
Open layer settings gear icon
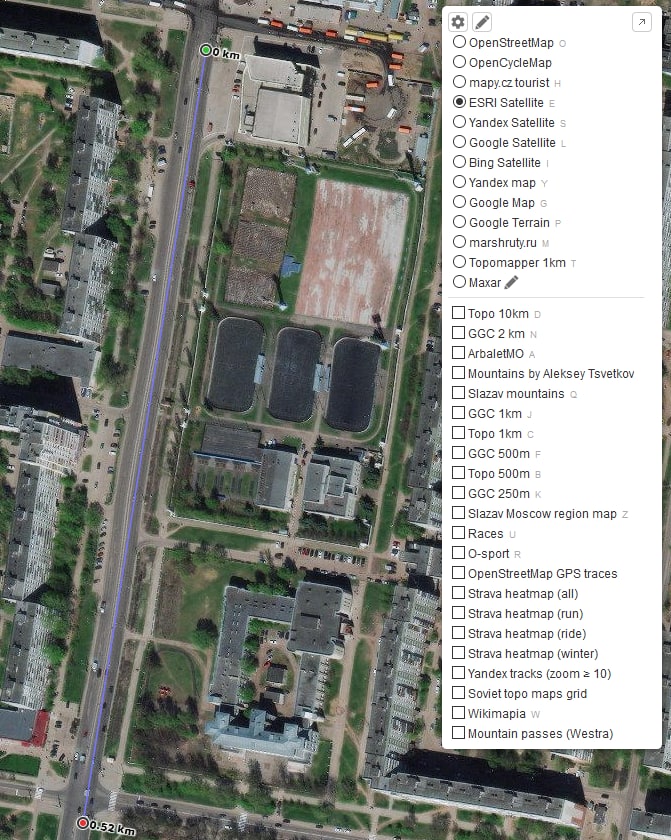pos(458,22)
